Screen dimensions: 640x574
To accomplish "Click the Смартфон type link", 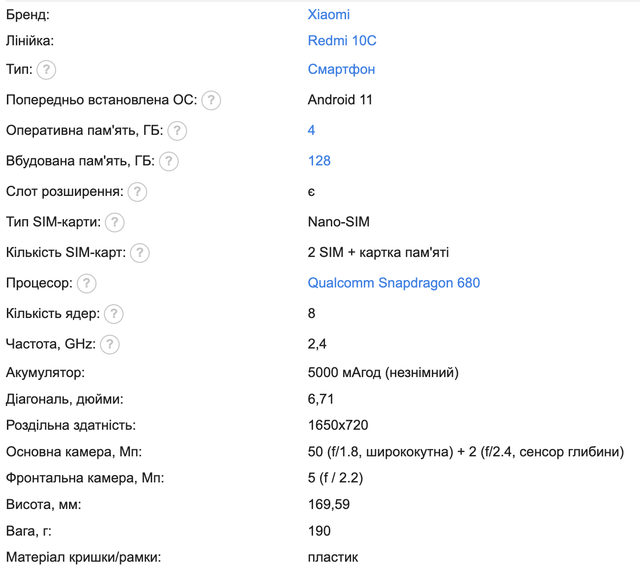I will [x=341, y=69].
